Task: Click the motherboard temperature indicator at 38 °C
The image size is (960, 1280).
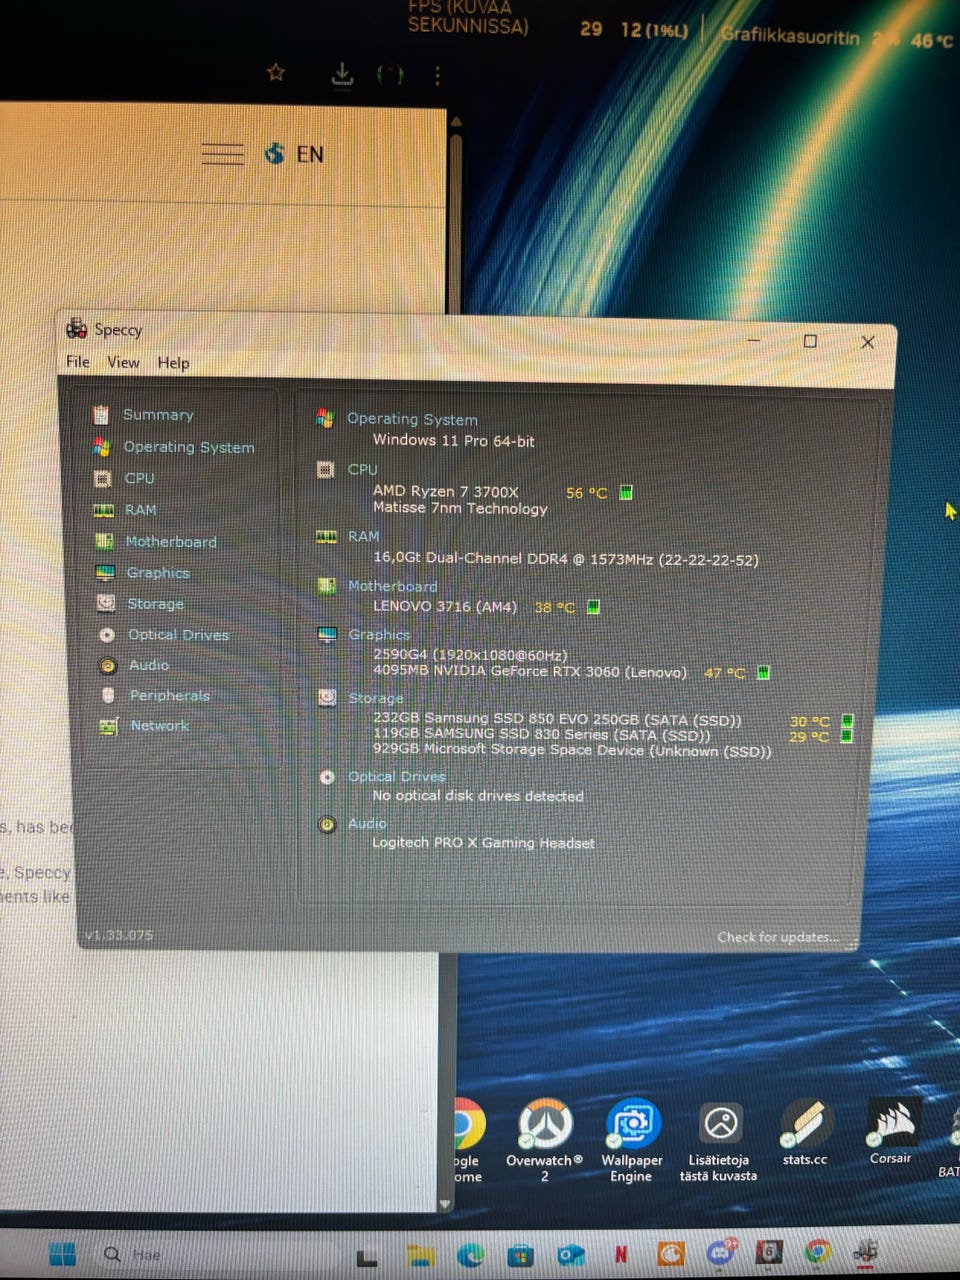Action: coord(593,606)
